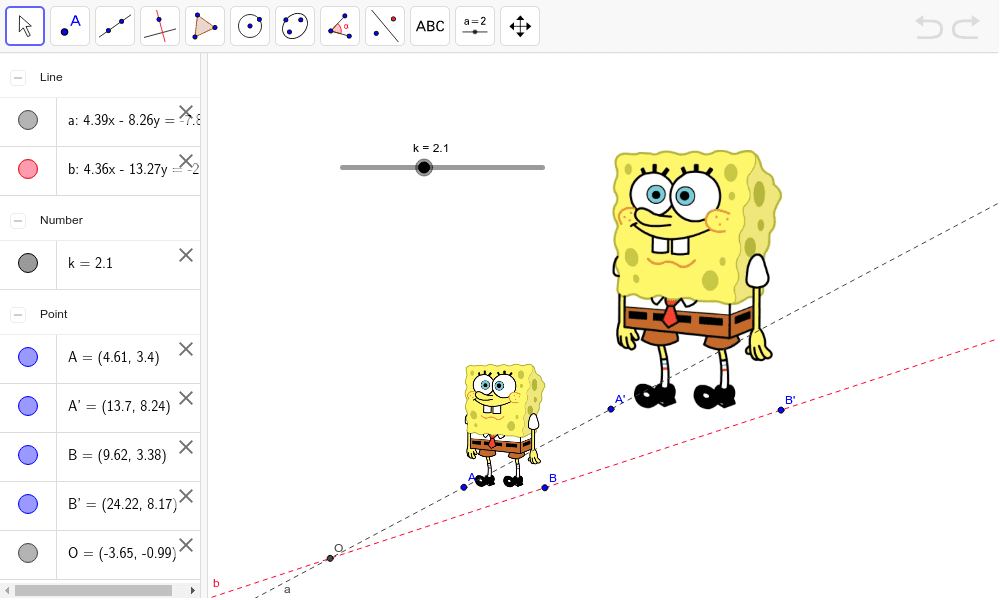Image resolution: width=1000 pixels, height=600 pixels.
Task: Toggle visibility of point A'
Action: click(x=28, y=406)
